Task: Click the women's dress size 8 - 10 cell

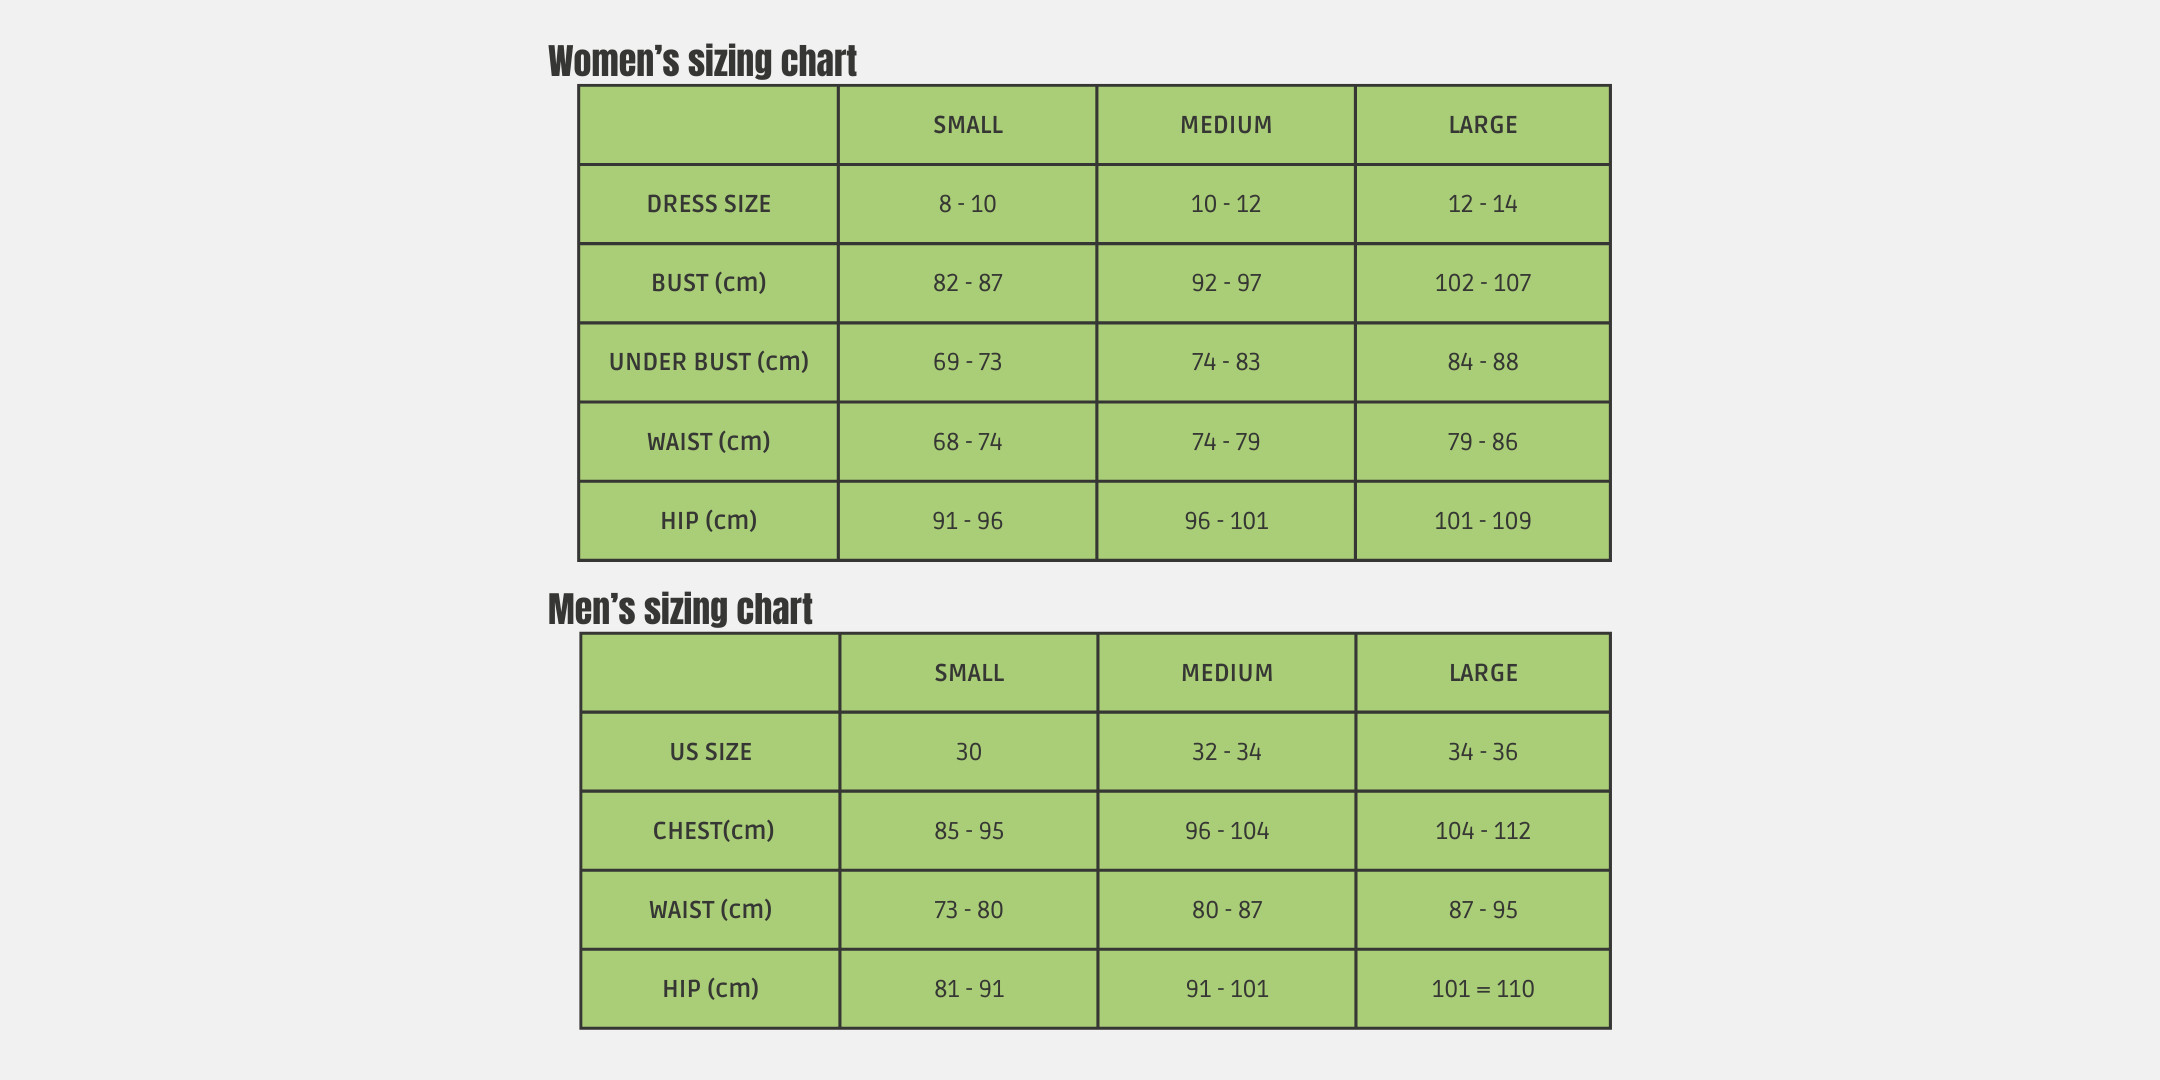Action: point(968,204)
